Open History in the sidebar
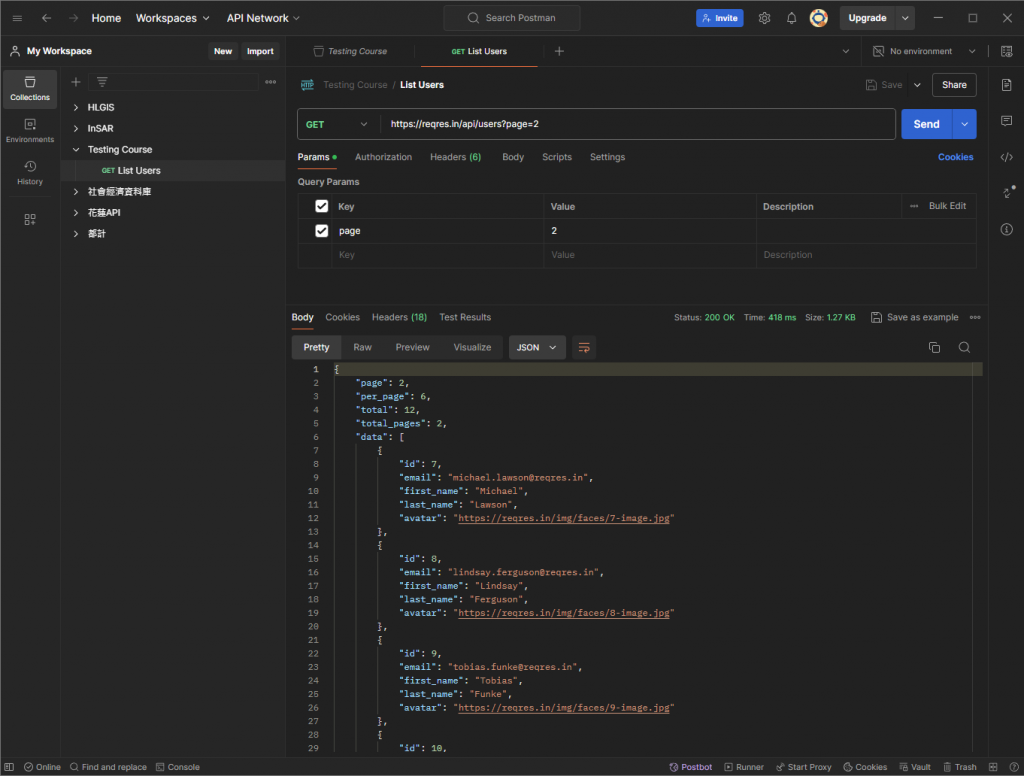 click(30, 172)
